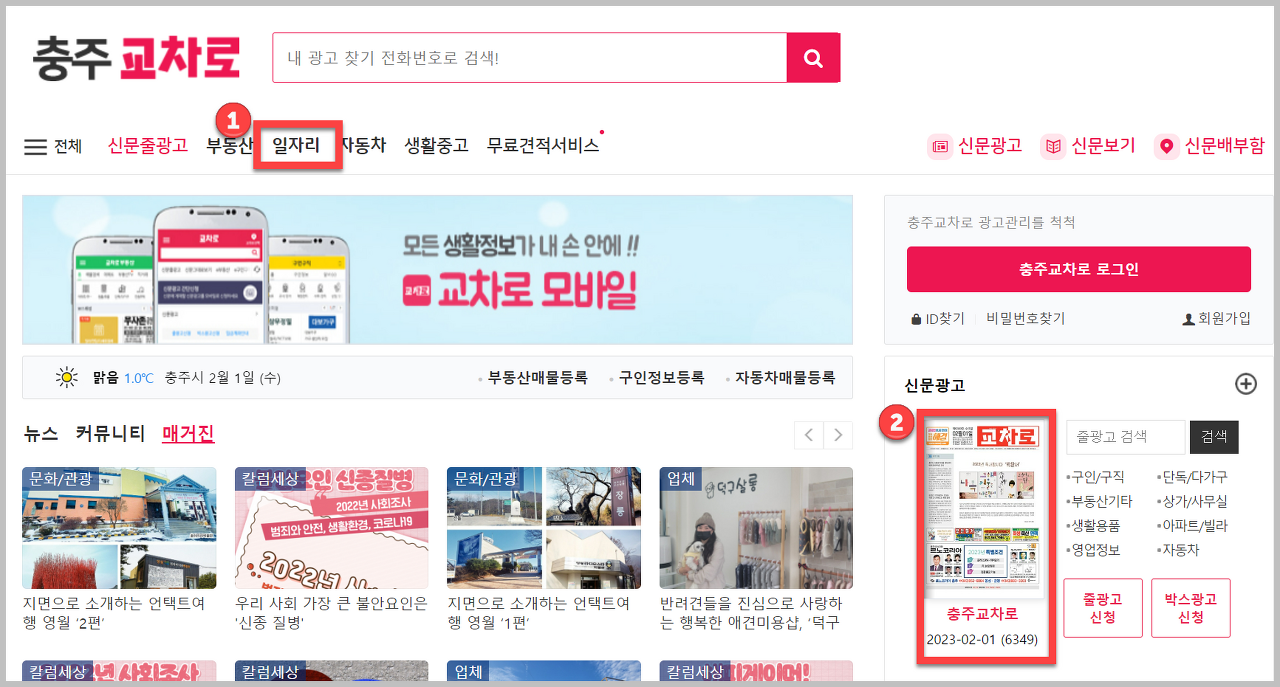Image resolution: width=1280 pixels, height=687 pixels.
Task: Open 신문배부함 location pin link
Action: coord(1209,146)
